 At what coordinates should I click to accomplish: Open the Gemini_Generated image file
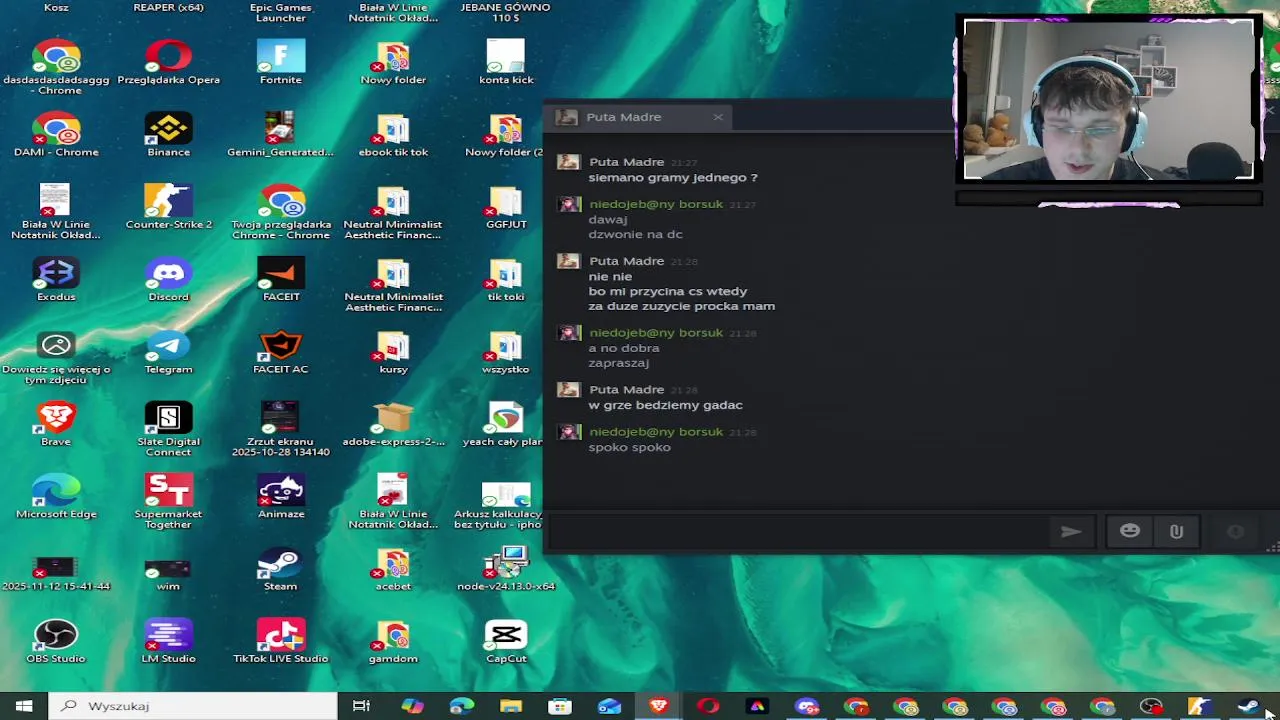(x=281, y=134)
